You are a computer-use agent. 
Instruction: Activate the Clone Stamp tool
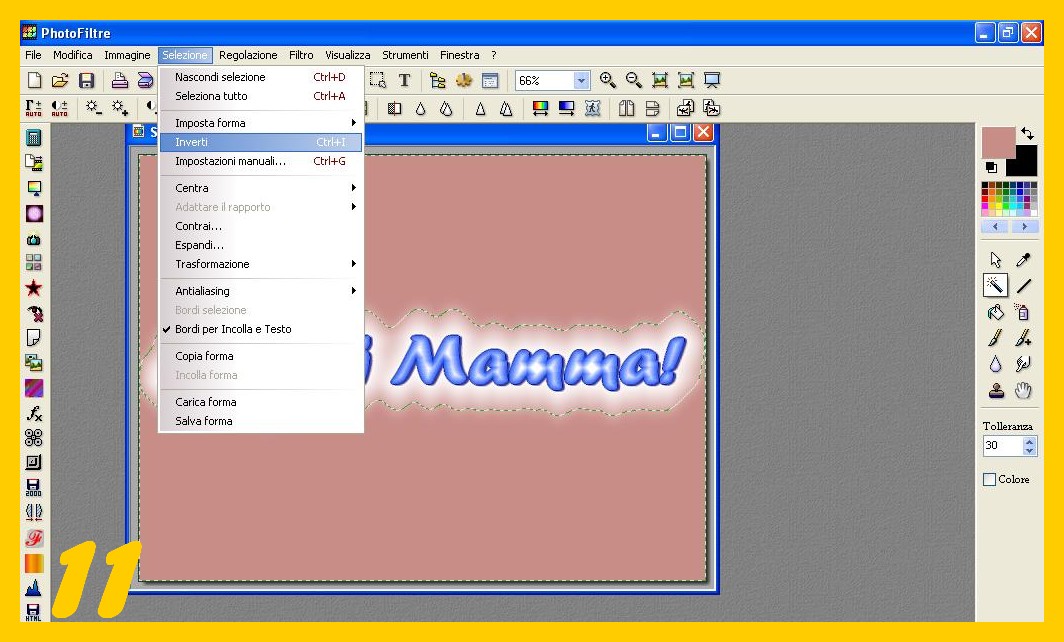tap(995, 390)
